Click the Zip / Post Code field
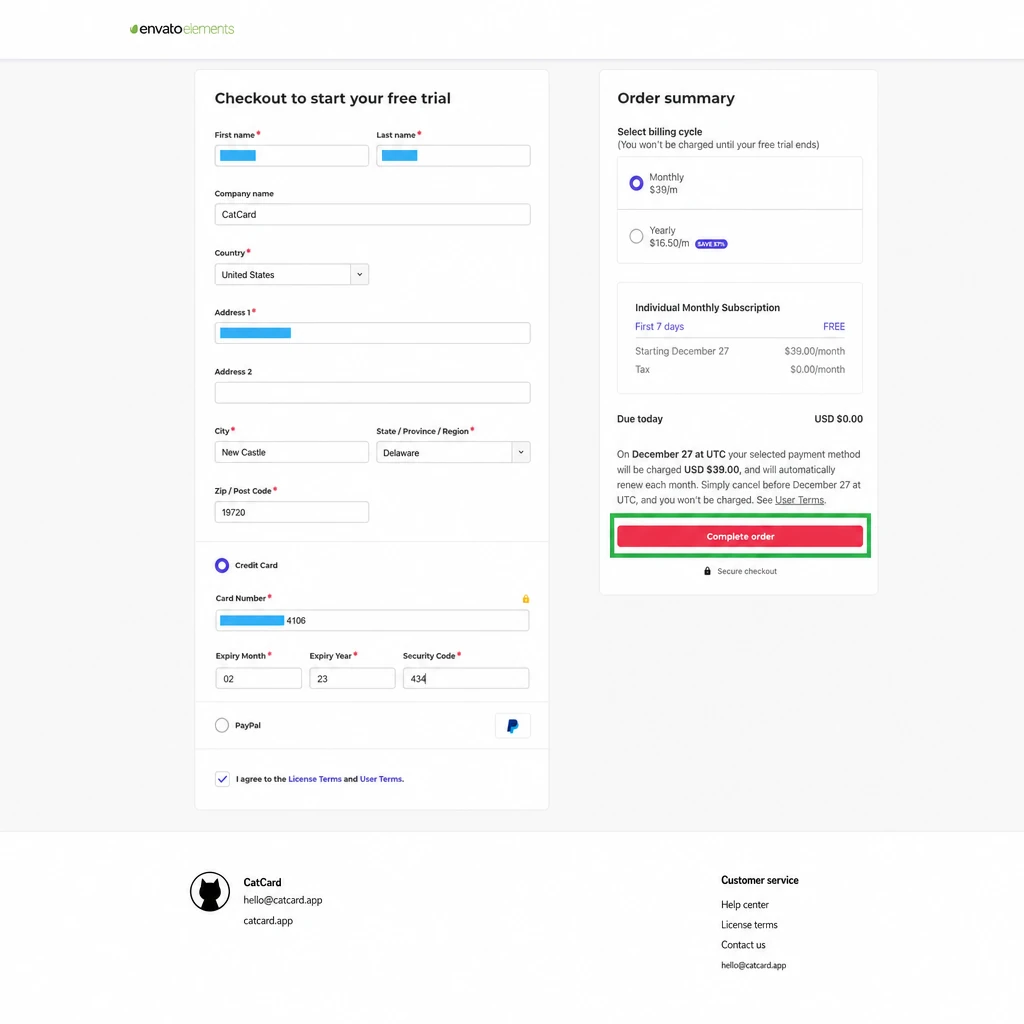 click(291, 512)
